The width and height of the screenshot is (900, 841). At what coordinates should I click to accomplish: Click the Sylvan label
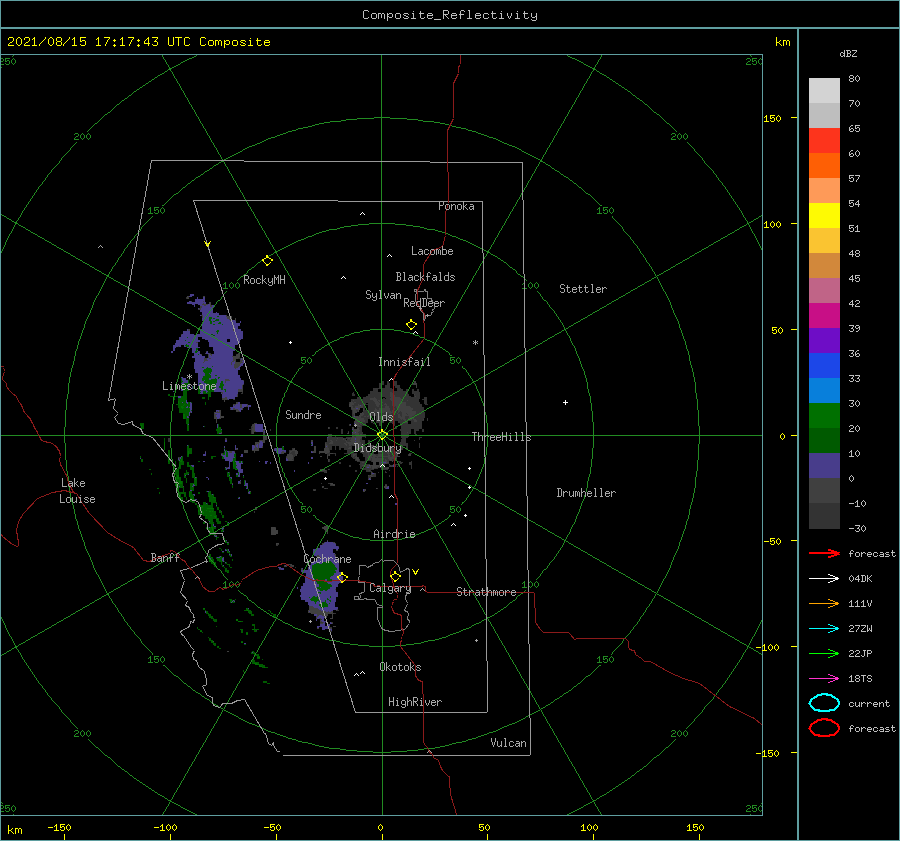[x=383, y=295]
